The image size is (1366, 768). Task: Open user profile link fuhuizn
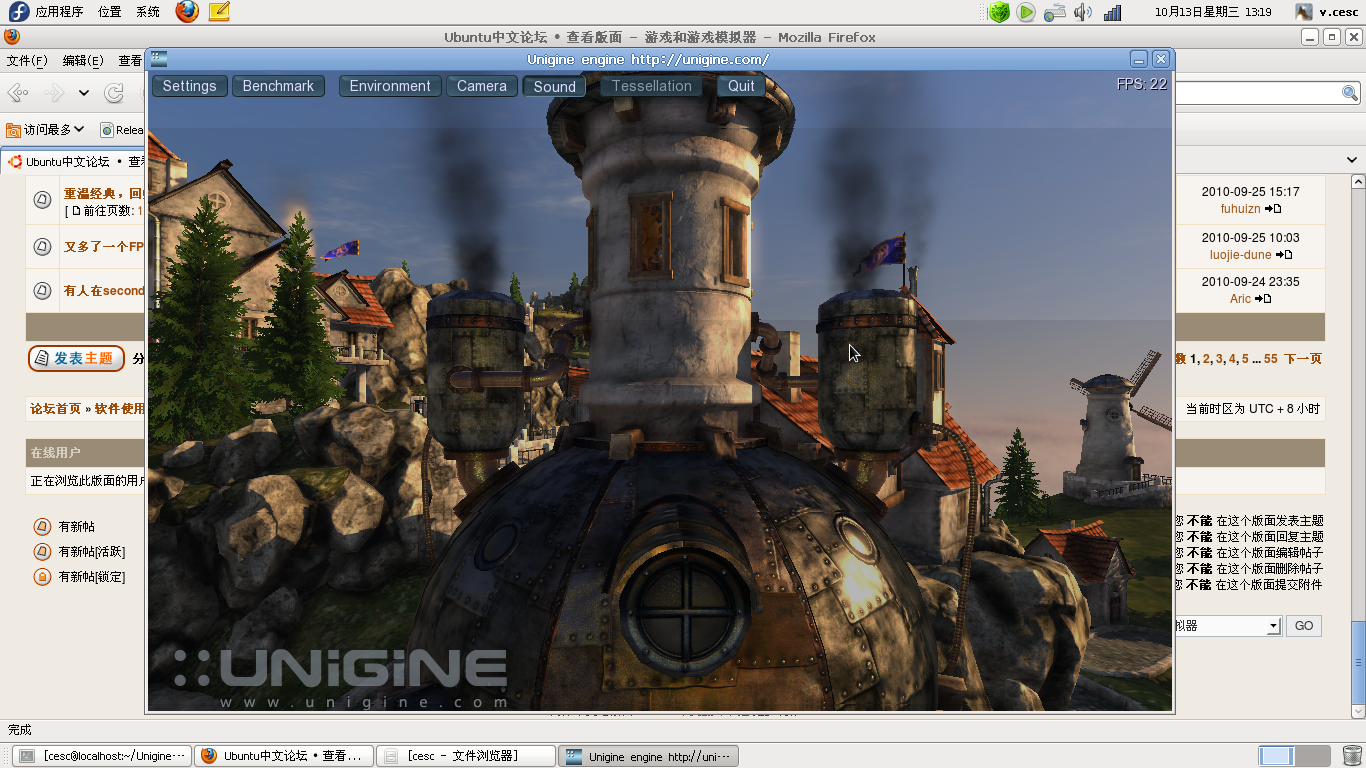1240,209
